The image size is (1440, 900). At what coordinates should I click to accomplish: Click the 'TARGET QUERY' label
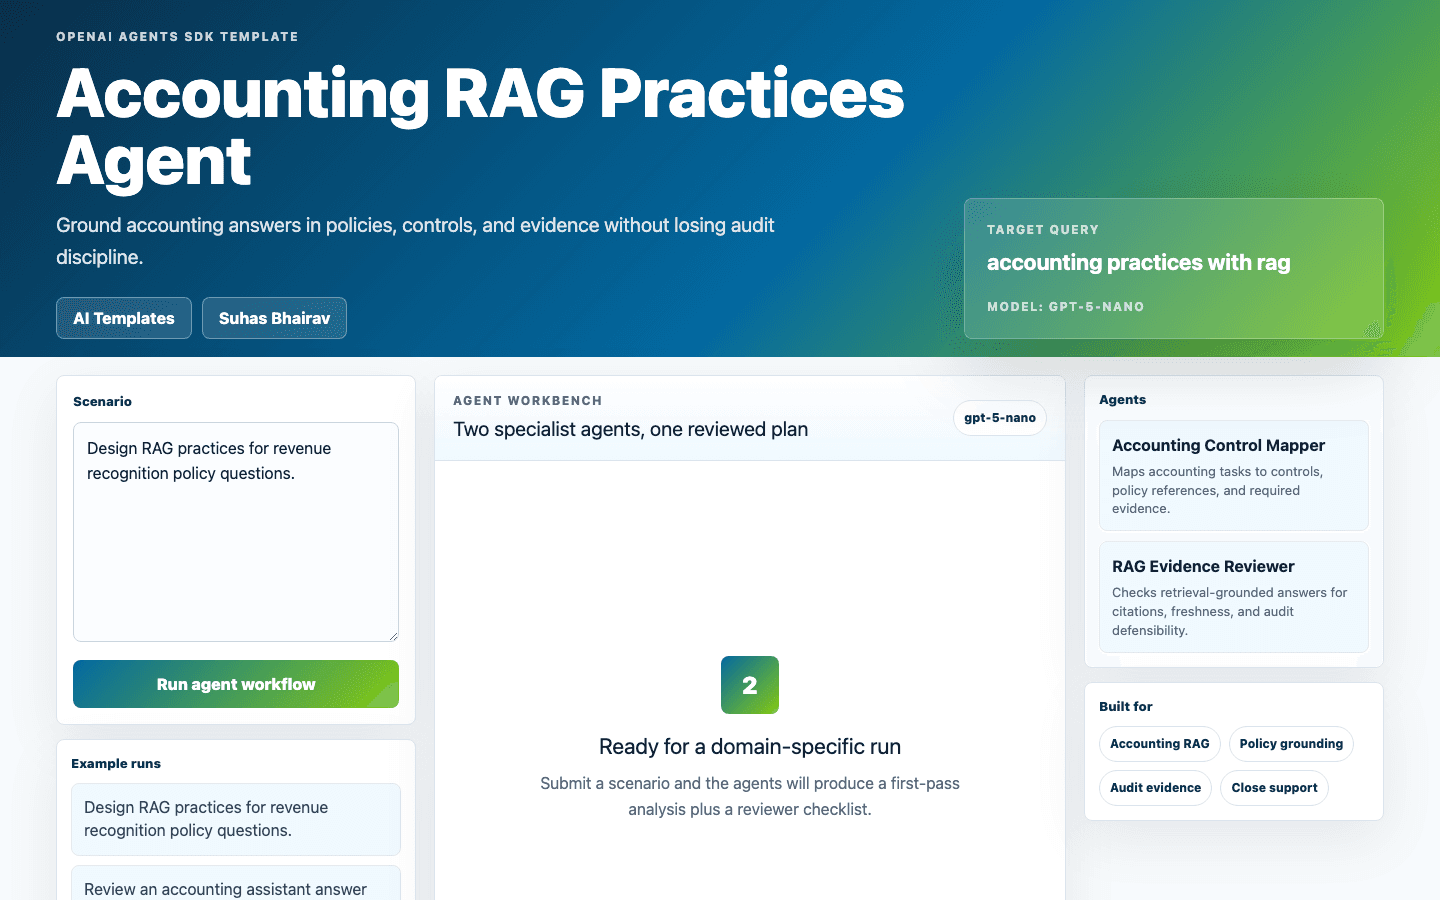coord(1043,230)
